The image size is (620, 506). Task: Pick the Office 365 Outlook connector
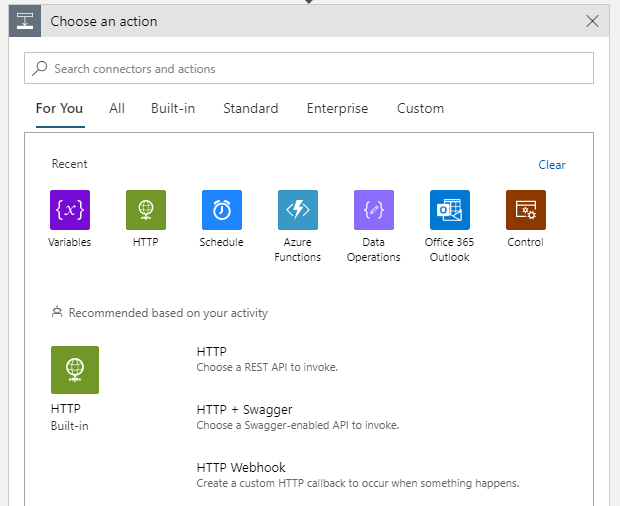click(x=449, y=210)
